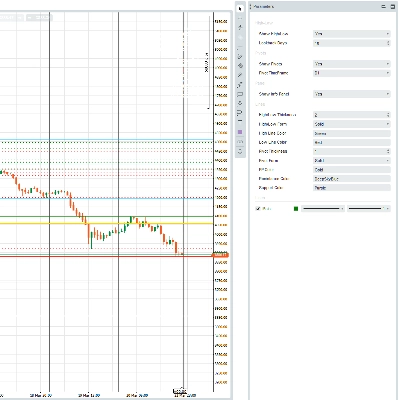Click the High Line Color Green field
This screenshot has width=400, height=400.
352,133
